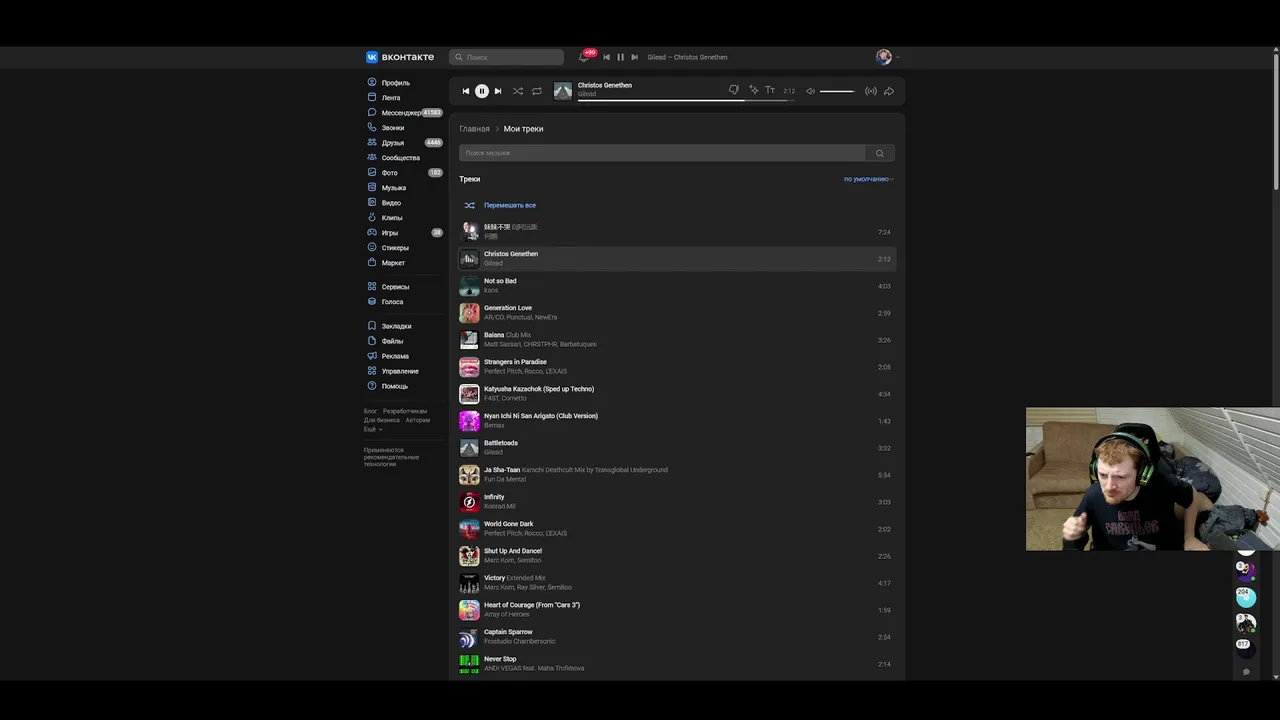Click the magnifier icon in music search
The height and width of the screenshot is (720, 1280).
click(880, 153)
